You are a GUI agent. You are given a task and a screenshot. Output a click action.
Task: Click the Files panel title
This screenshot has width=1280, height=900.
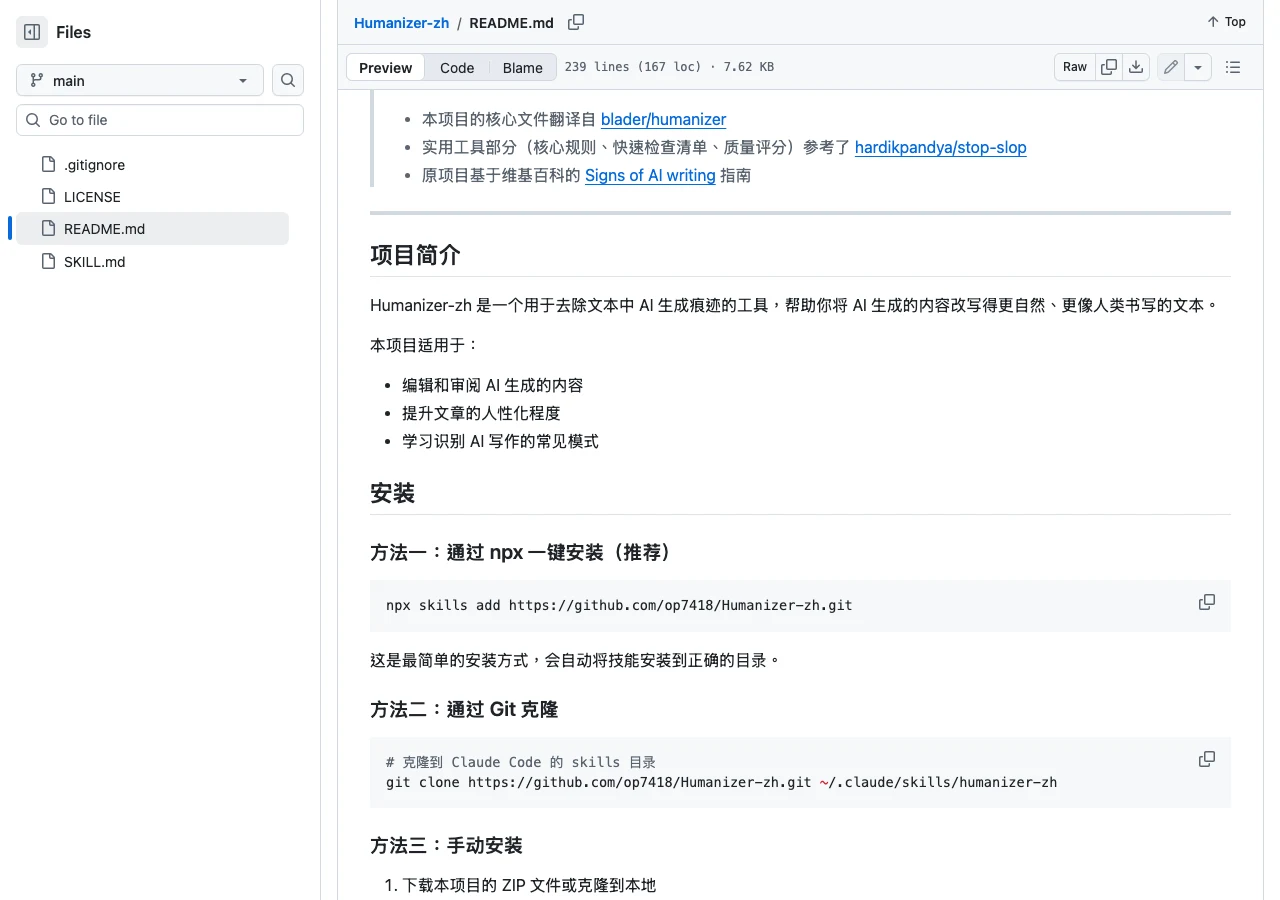click(73, 32)
